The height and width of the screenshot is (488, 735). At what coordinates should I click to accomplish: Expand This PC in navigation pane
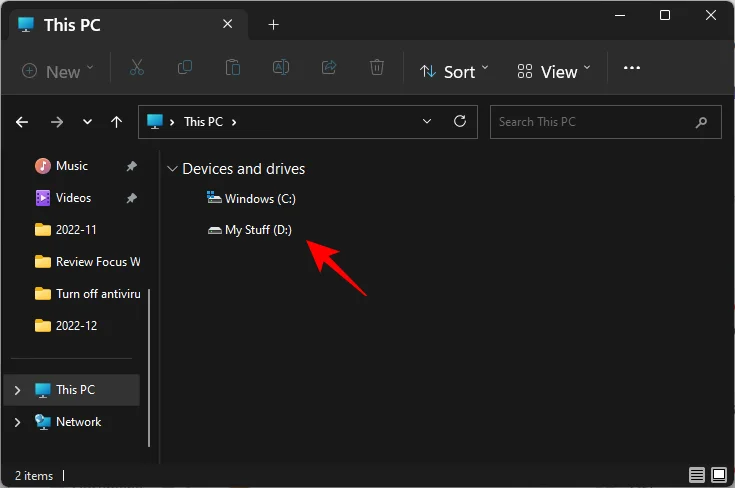coord(17,390)
